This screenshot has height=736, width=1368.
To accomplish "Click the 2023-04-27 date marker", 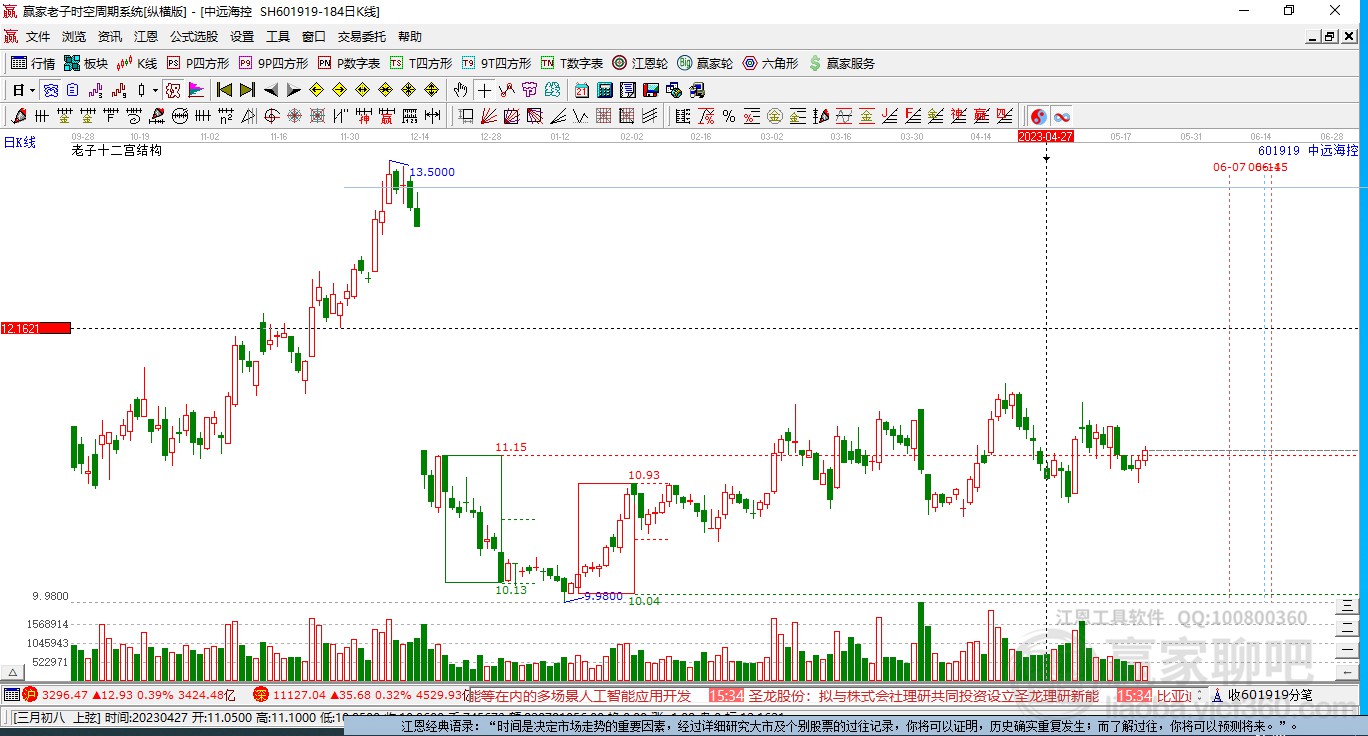I will [x=1046, y=136].
